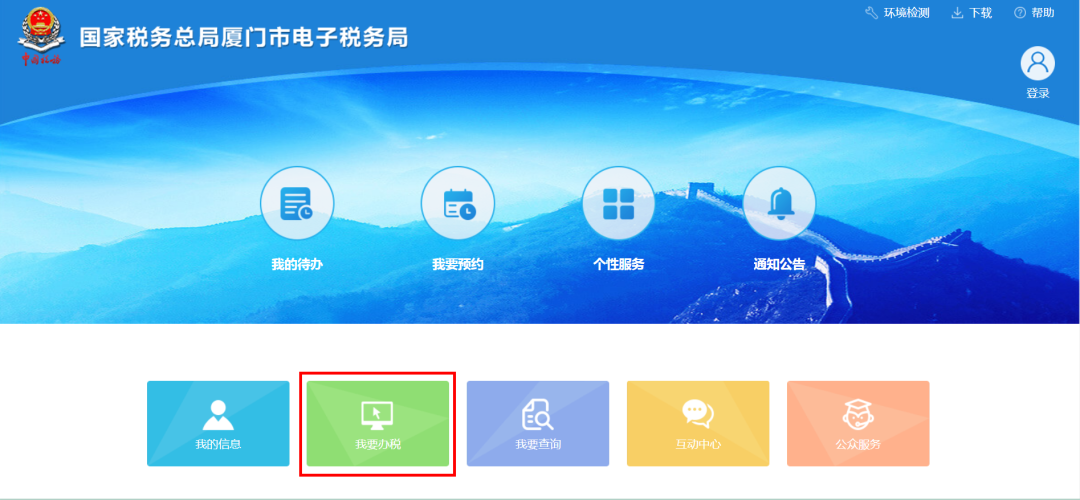The width and height of the screenshot is (1080, 500).
Task: Click the 帮助 text link
Action: pyautogui.click(x=1043, y=13)
